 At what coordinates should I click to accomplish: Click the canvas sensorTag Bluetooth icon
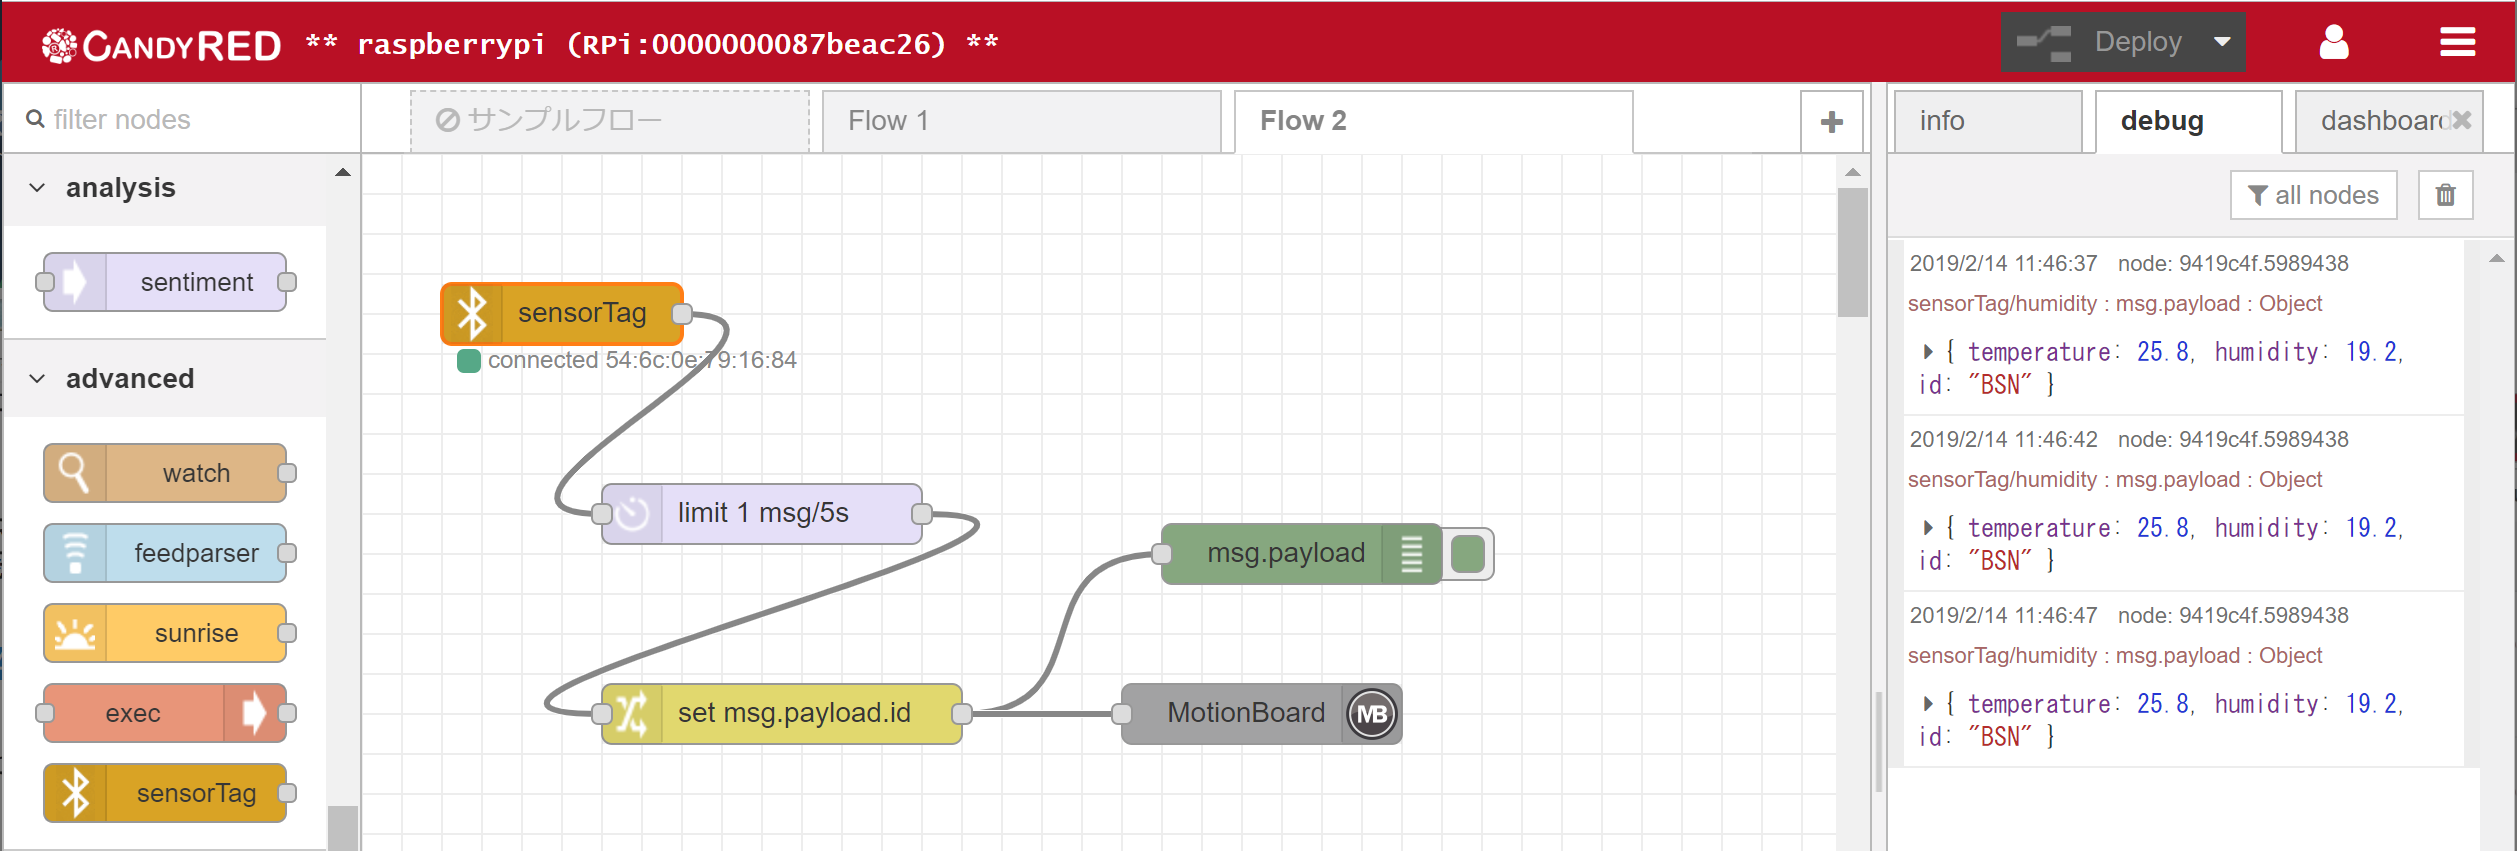coord(472,313)
